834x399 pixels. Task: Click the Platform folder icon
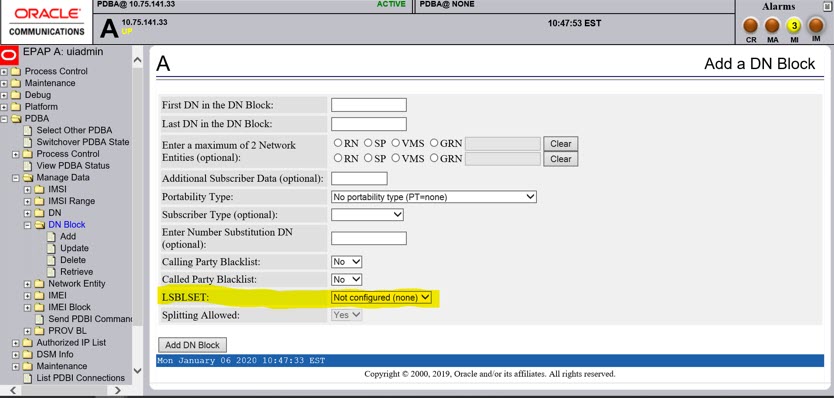click(x=16, y=106)
